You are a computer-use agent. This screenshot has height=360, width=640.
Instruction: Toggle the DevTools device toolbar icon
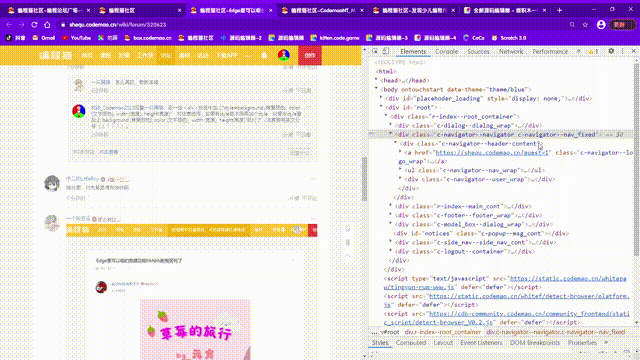pyautogui.click(x=385, y=51)
